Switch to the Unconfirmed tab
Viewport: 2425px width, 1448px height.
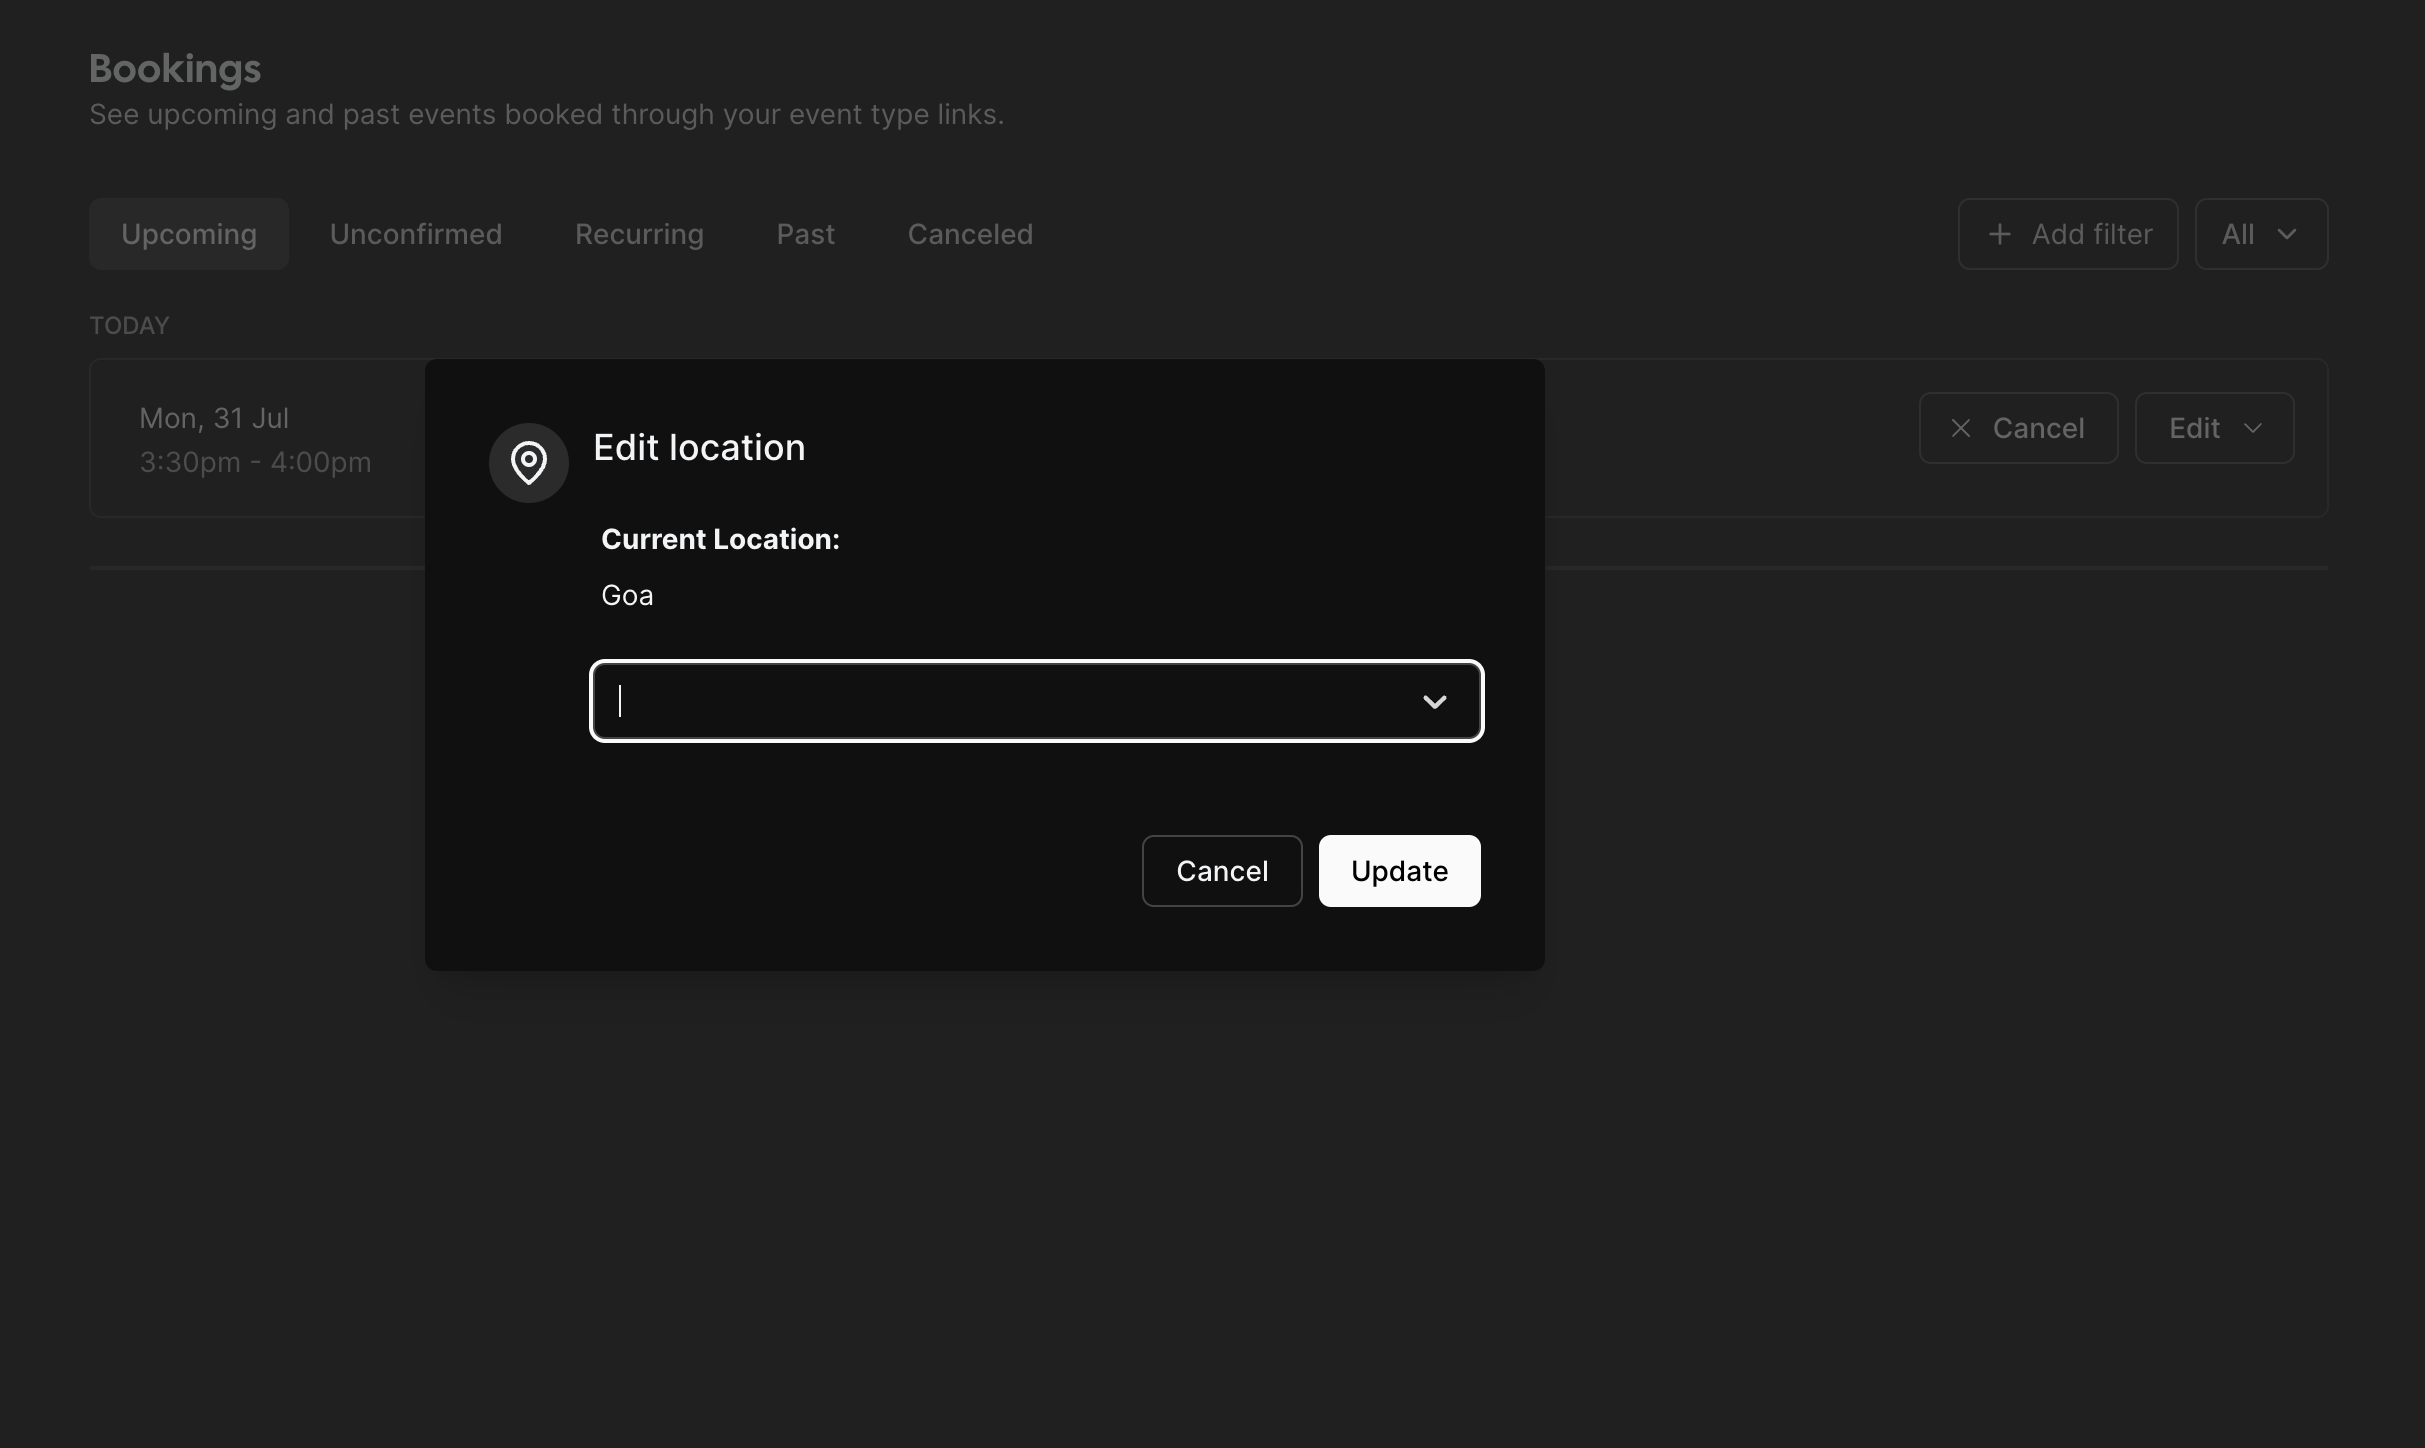coord(416,234)
